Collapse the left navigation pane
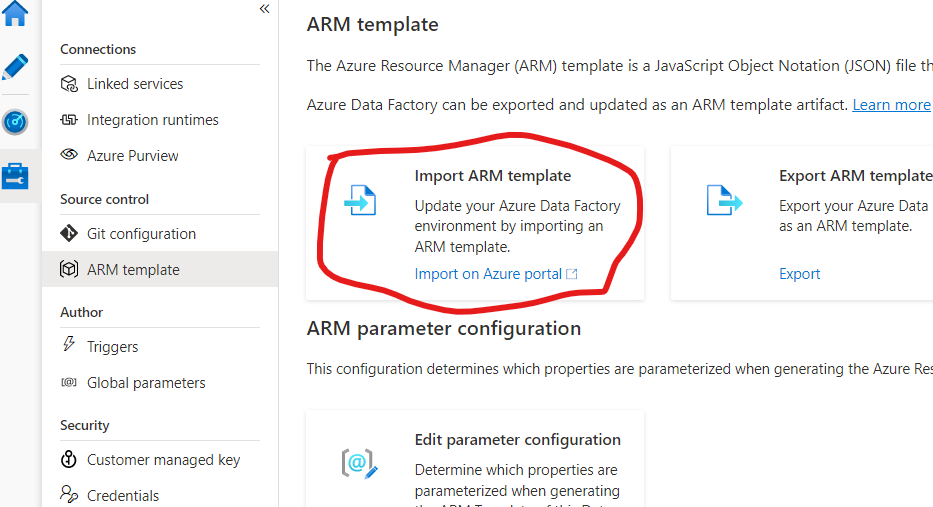This screenshot has height=507, width=933. [264, 9]
